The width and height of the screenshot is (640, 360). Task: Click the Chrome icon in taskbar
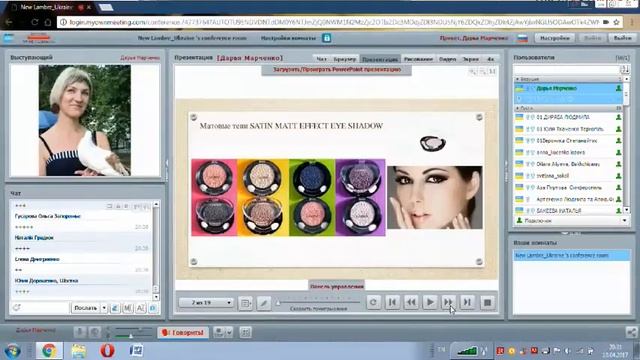pyautogui.click(x=49, y=351)
